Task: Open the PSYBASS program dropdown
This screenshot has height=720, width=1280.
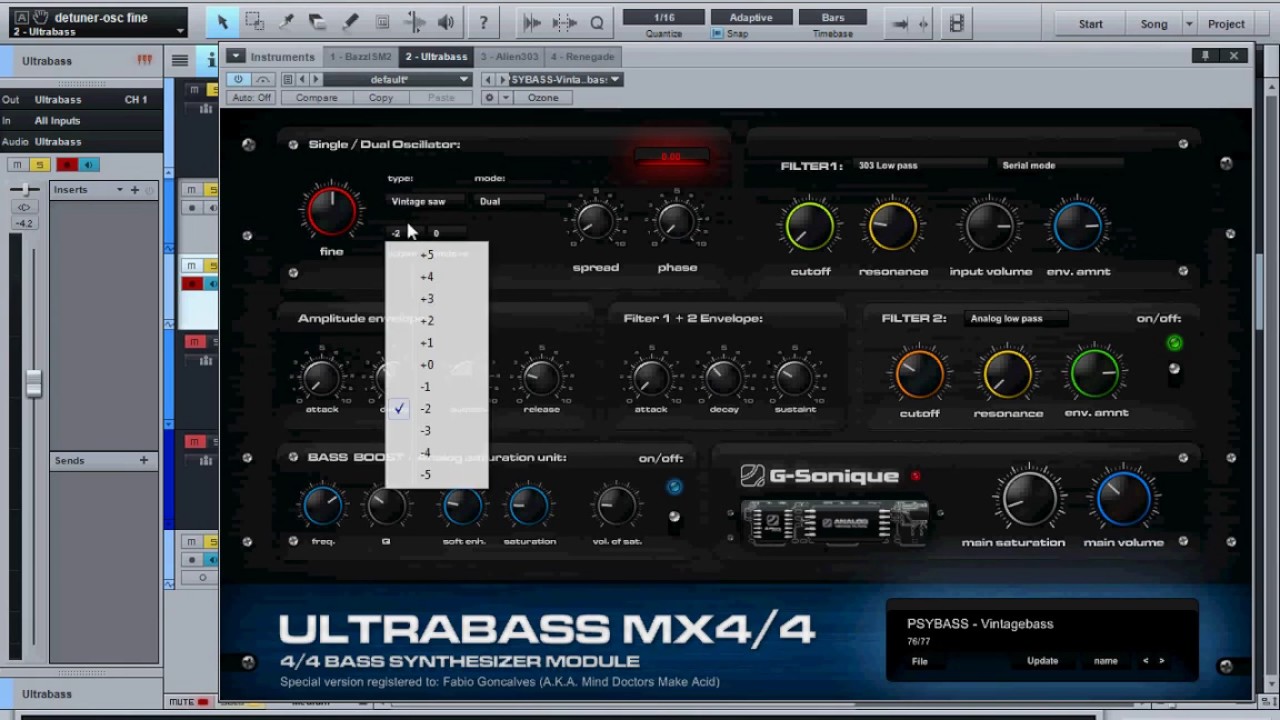Action: [x=565, y=79]
